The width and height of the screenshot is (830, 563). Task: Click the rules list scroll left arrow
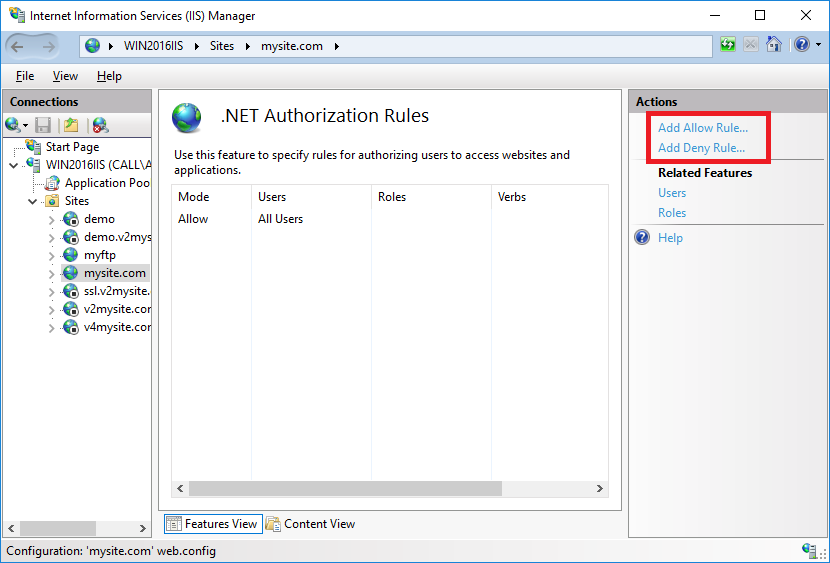[180, 488]
